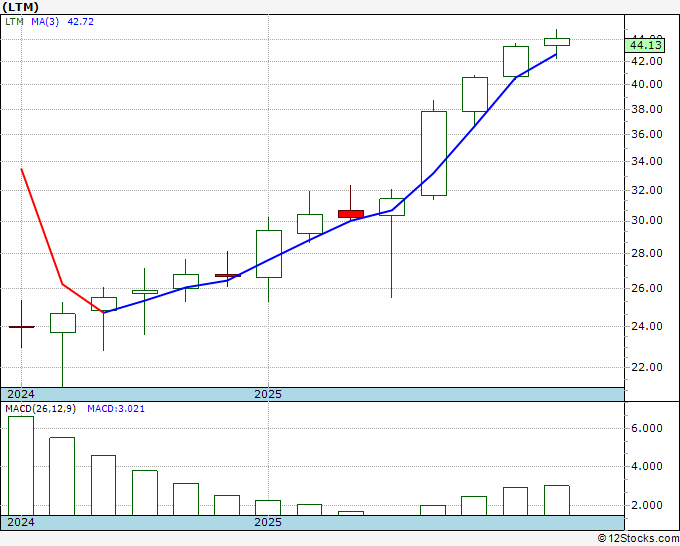Screen dimensions: 680x546
Task: Click the MACD:3.021 value label
Action: tap(116, 409)
